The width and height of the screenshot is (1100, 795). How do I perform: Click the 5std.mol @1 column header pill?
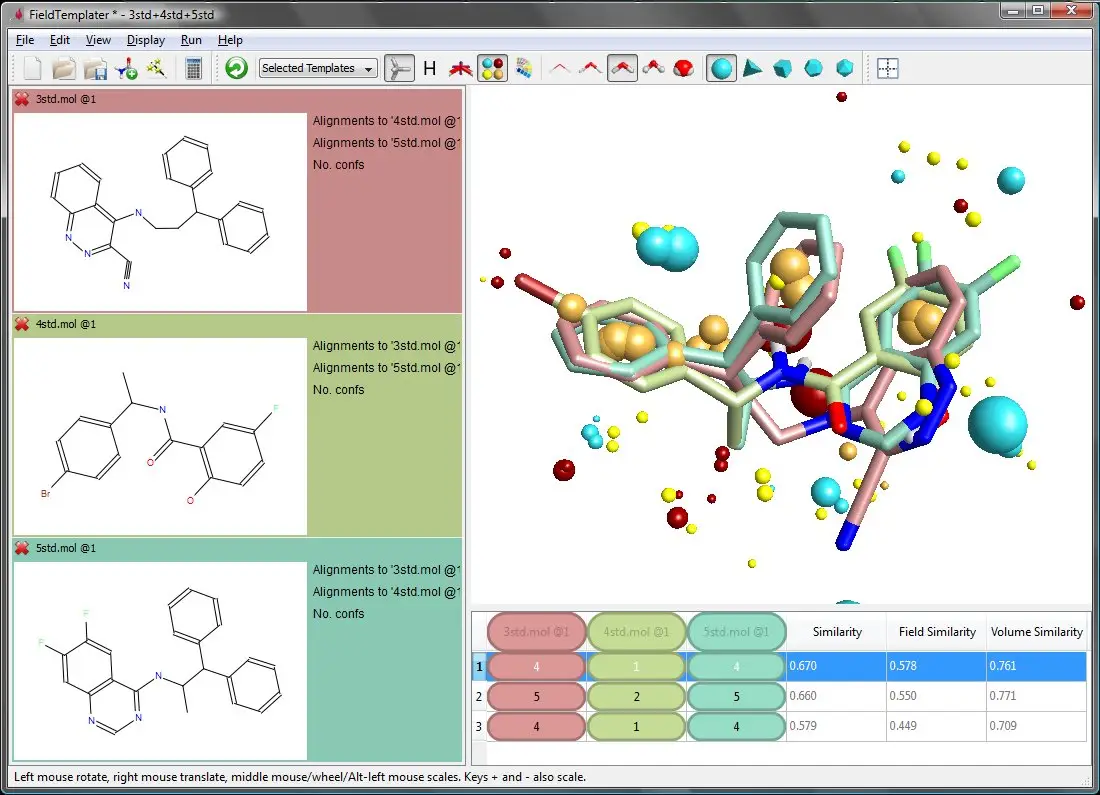click(x=737, y=632)
